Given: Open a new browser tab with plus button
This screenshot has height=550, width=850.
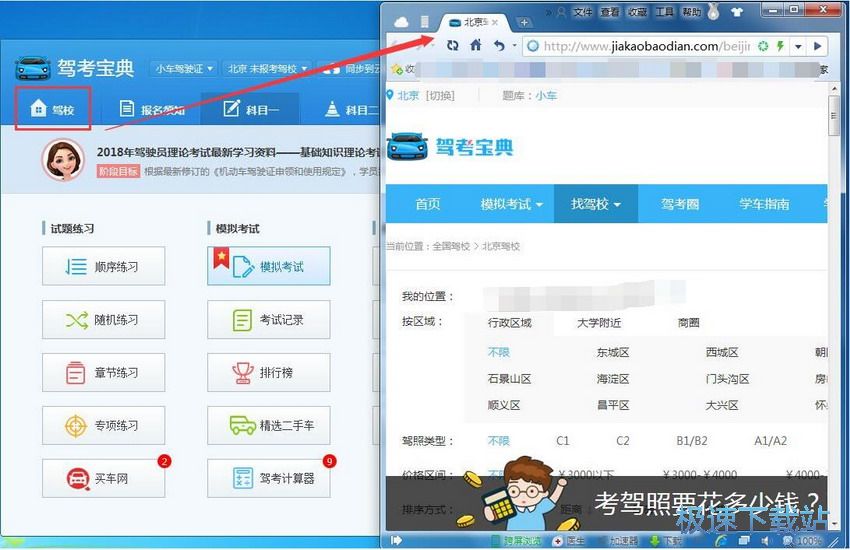Looking at the screenshot, I should coord(524,22).
